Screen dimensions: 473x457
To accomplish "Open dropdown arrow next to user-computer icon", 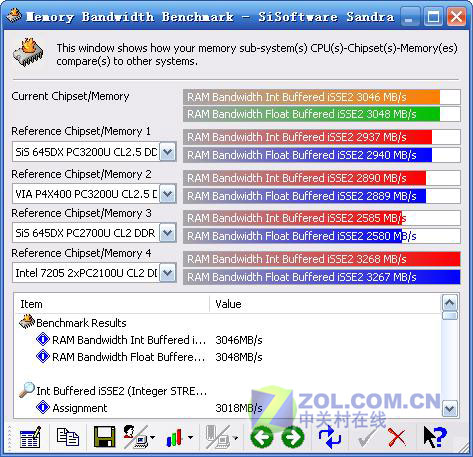I will pos(153,437).
